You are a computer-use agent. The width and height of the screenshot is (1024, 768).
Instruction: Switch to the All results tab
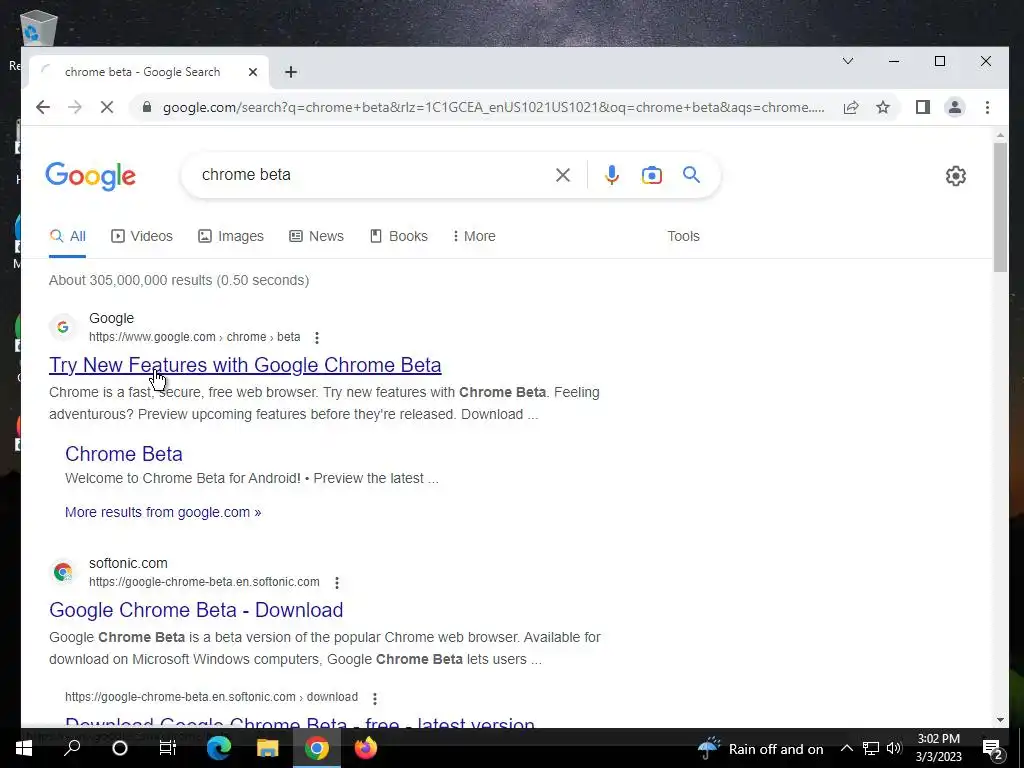(x=68, y=236)
